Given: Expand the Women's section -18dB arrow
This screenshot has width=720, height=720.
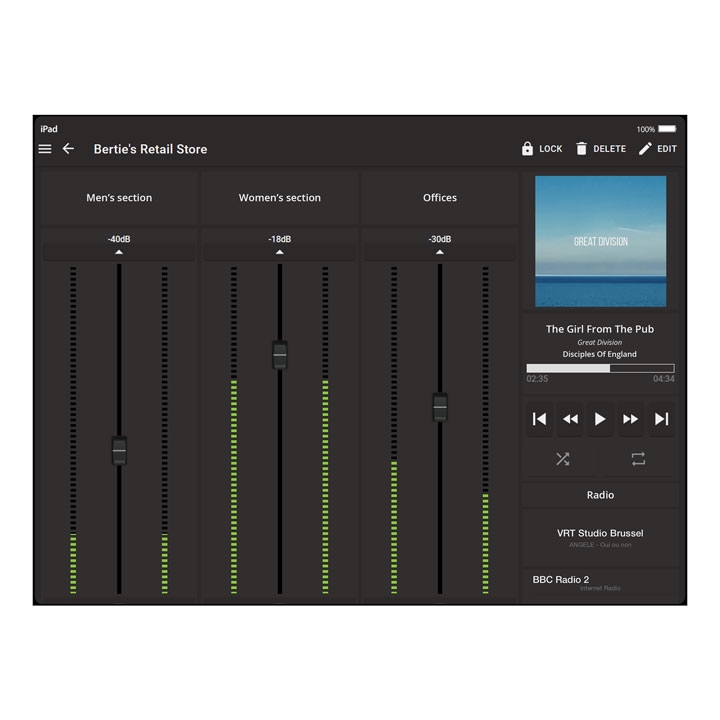Looking at the screenshot, I should [280, 252].
